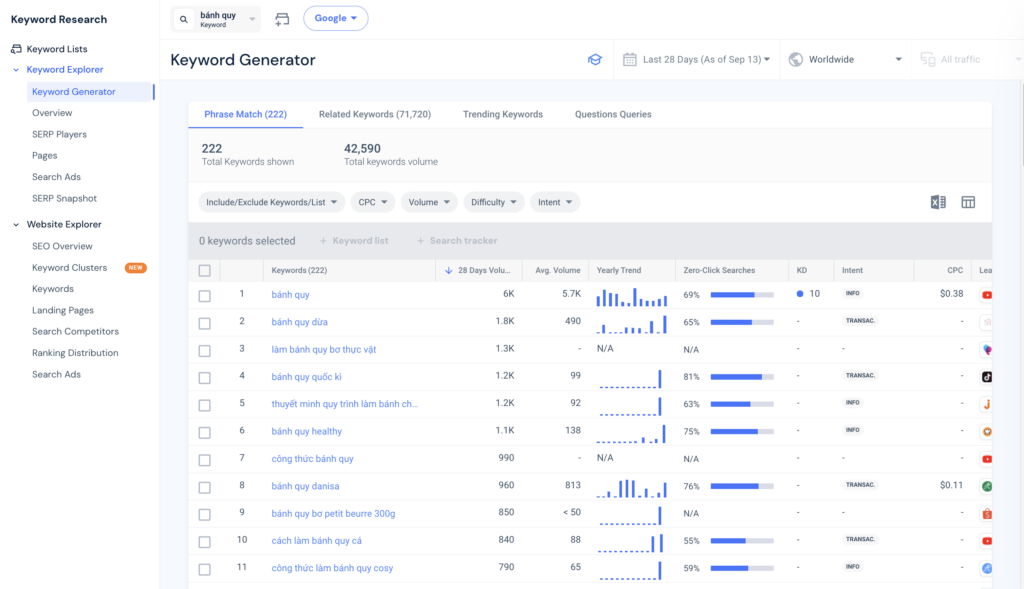This screenshot has height=589, width=1024.
Task: Click the YouTube icon in bánh quy row
Action: click(x=986, y=295)
